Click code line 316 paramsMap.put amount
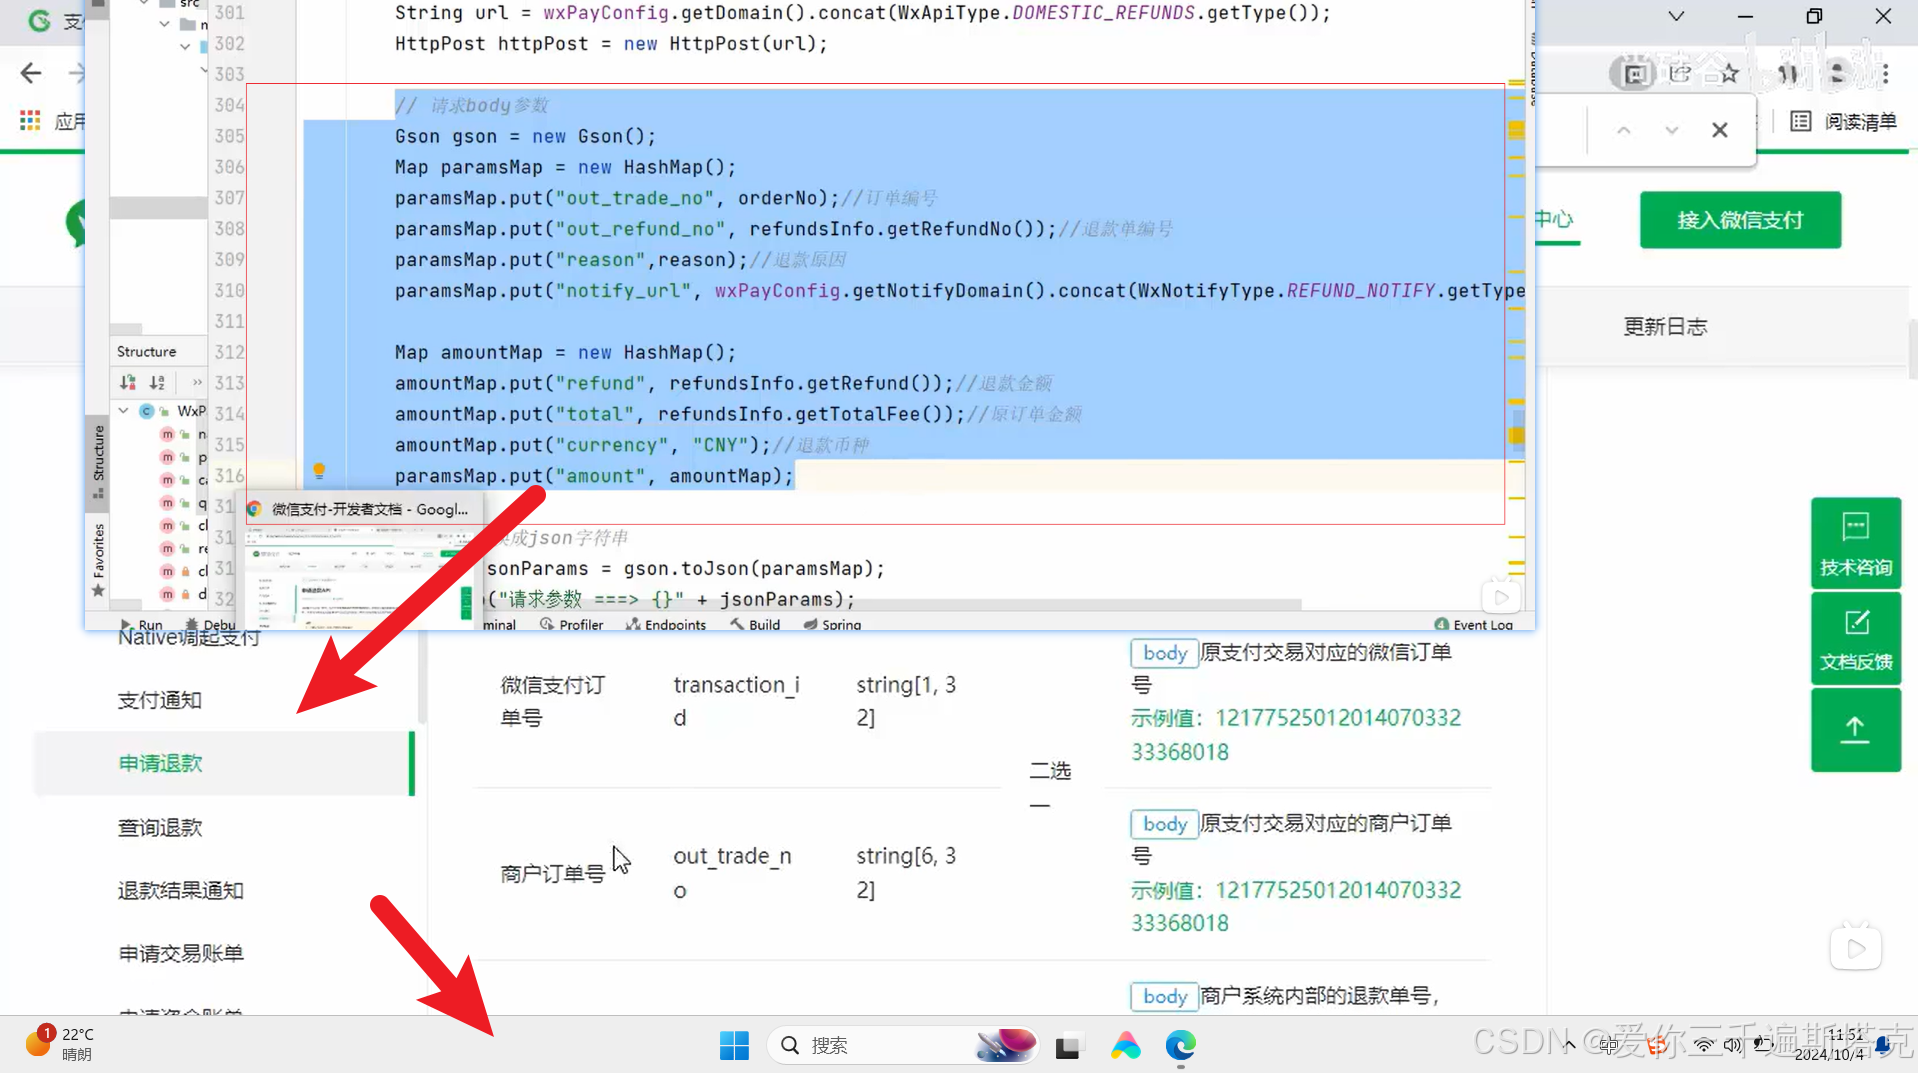Screen dimensions: 1918x1073 click(x=593, y=476)
